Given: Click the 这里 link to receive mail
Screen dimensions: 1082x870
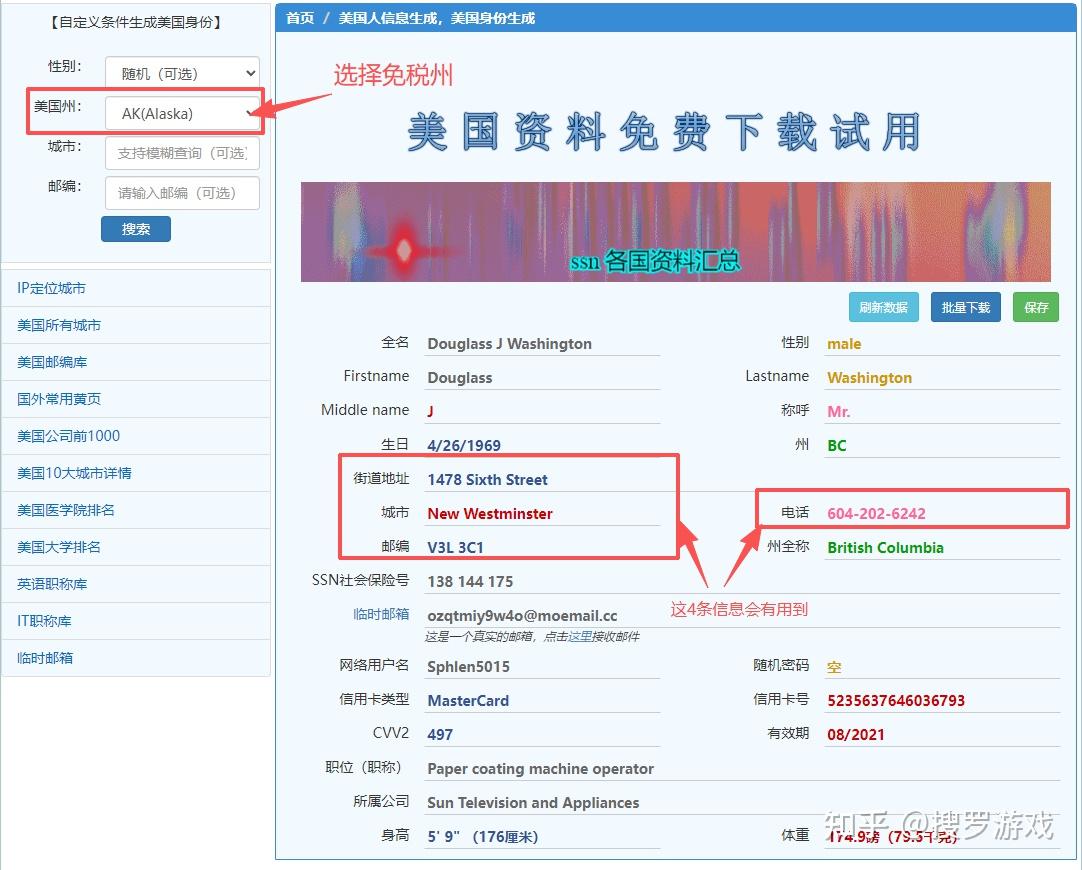Looking at the screenshot, I should 580,636.
